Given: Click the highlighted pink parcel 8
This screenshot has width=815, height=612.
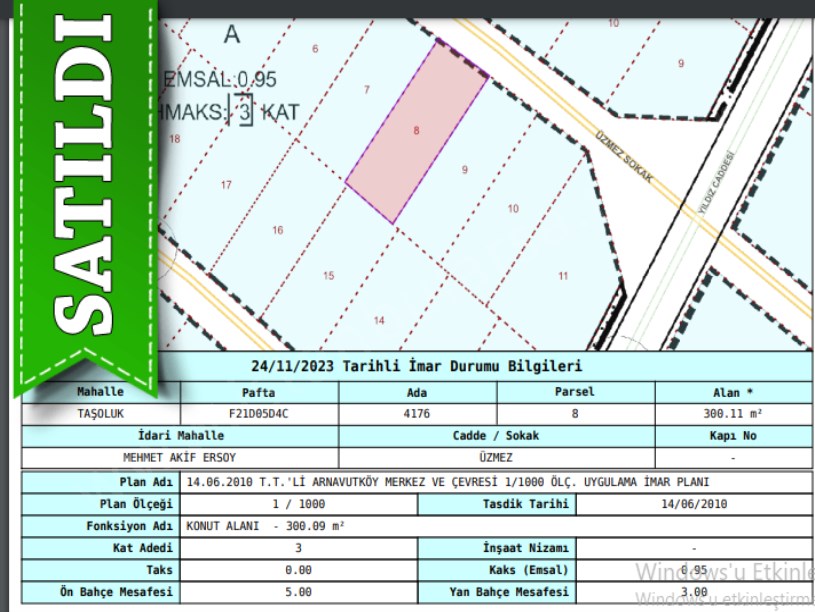Looking at the screenshot, I should (417, 130).
